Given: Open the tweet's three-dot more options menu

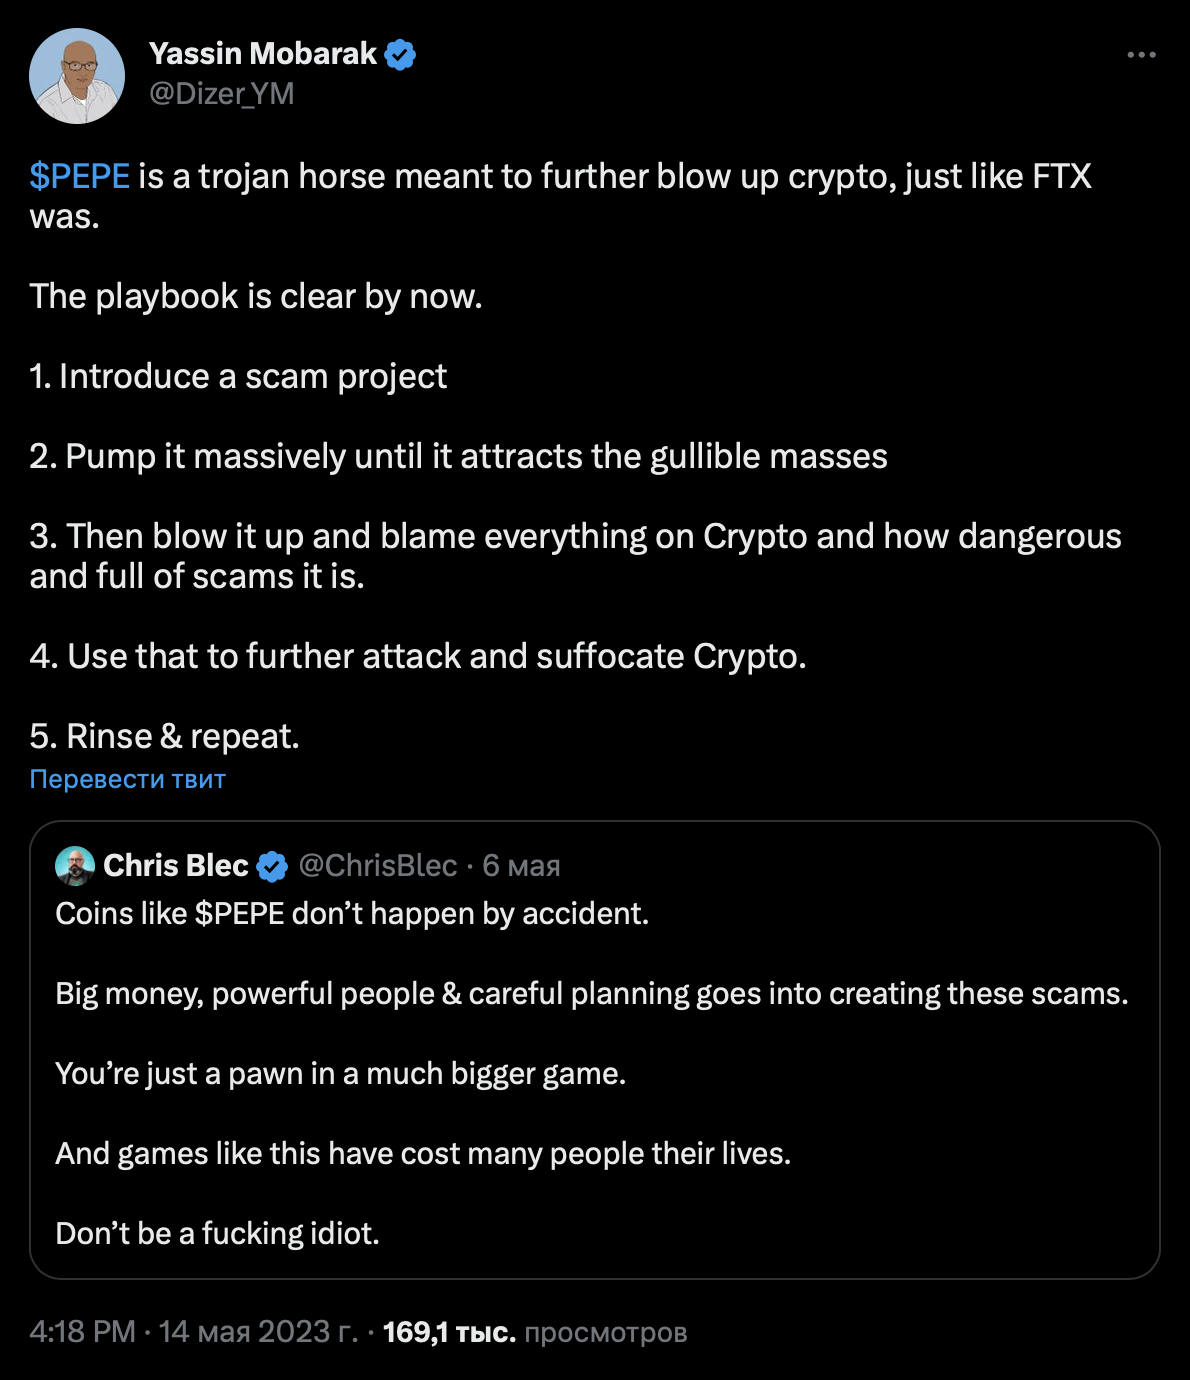Looking at the screenshot, I should [1141, 55].
